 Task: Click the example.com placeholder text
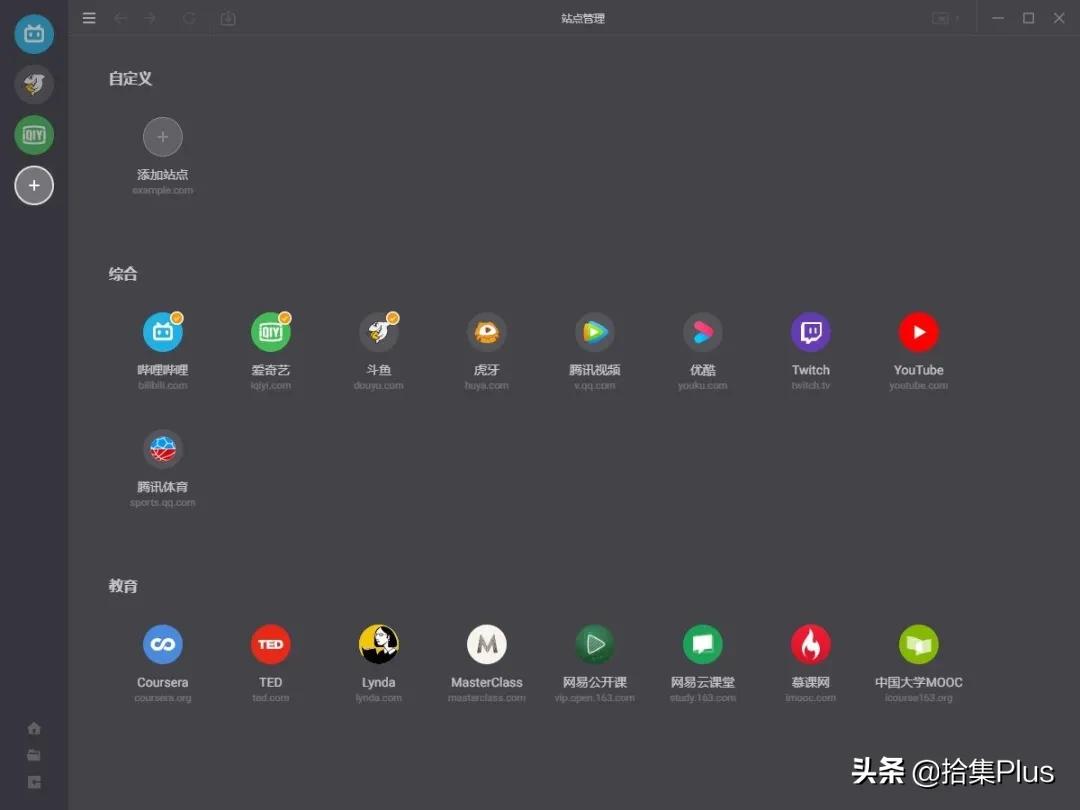163,190
